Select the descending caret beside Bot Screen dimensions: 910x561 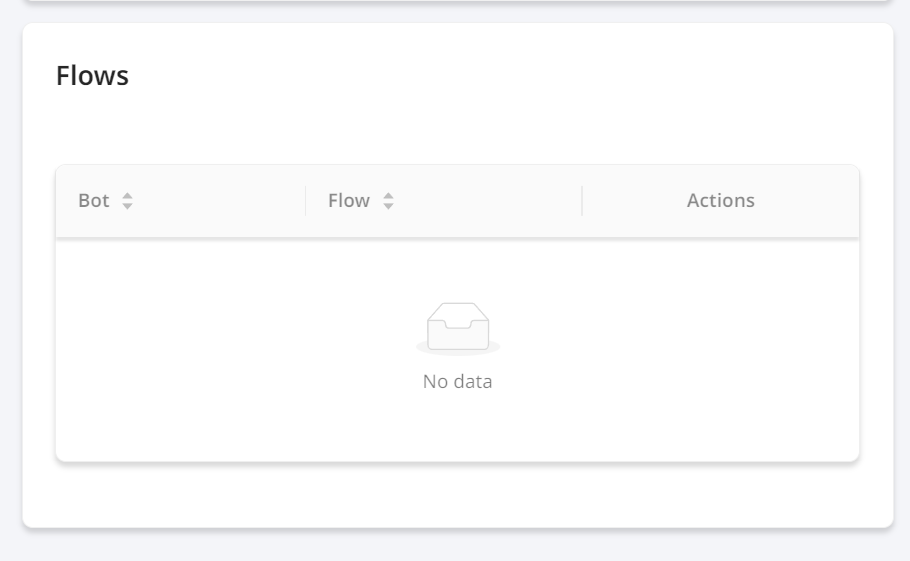(x=127, y=205)
